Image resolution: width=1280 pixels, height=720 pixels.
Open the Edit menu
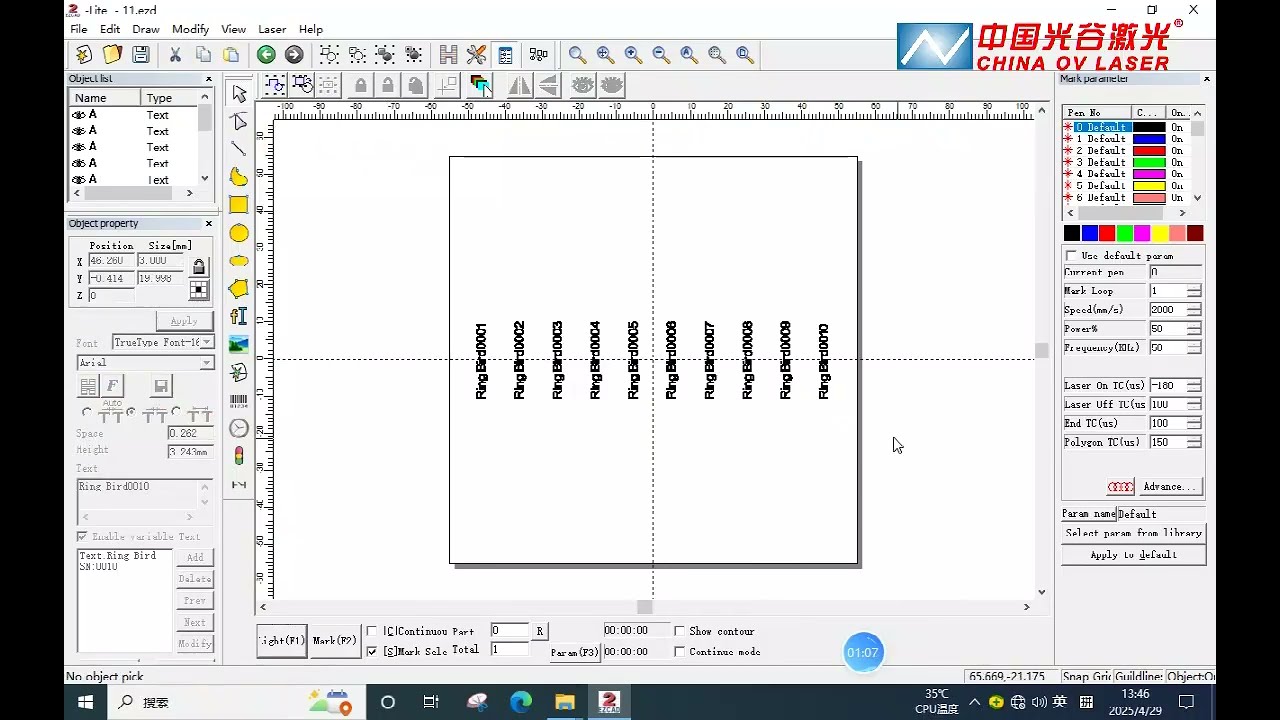click(x=110, y=30)
